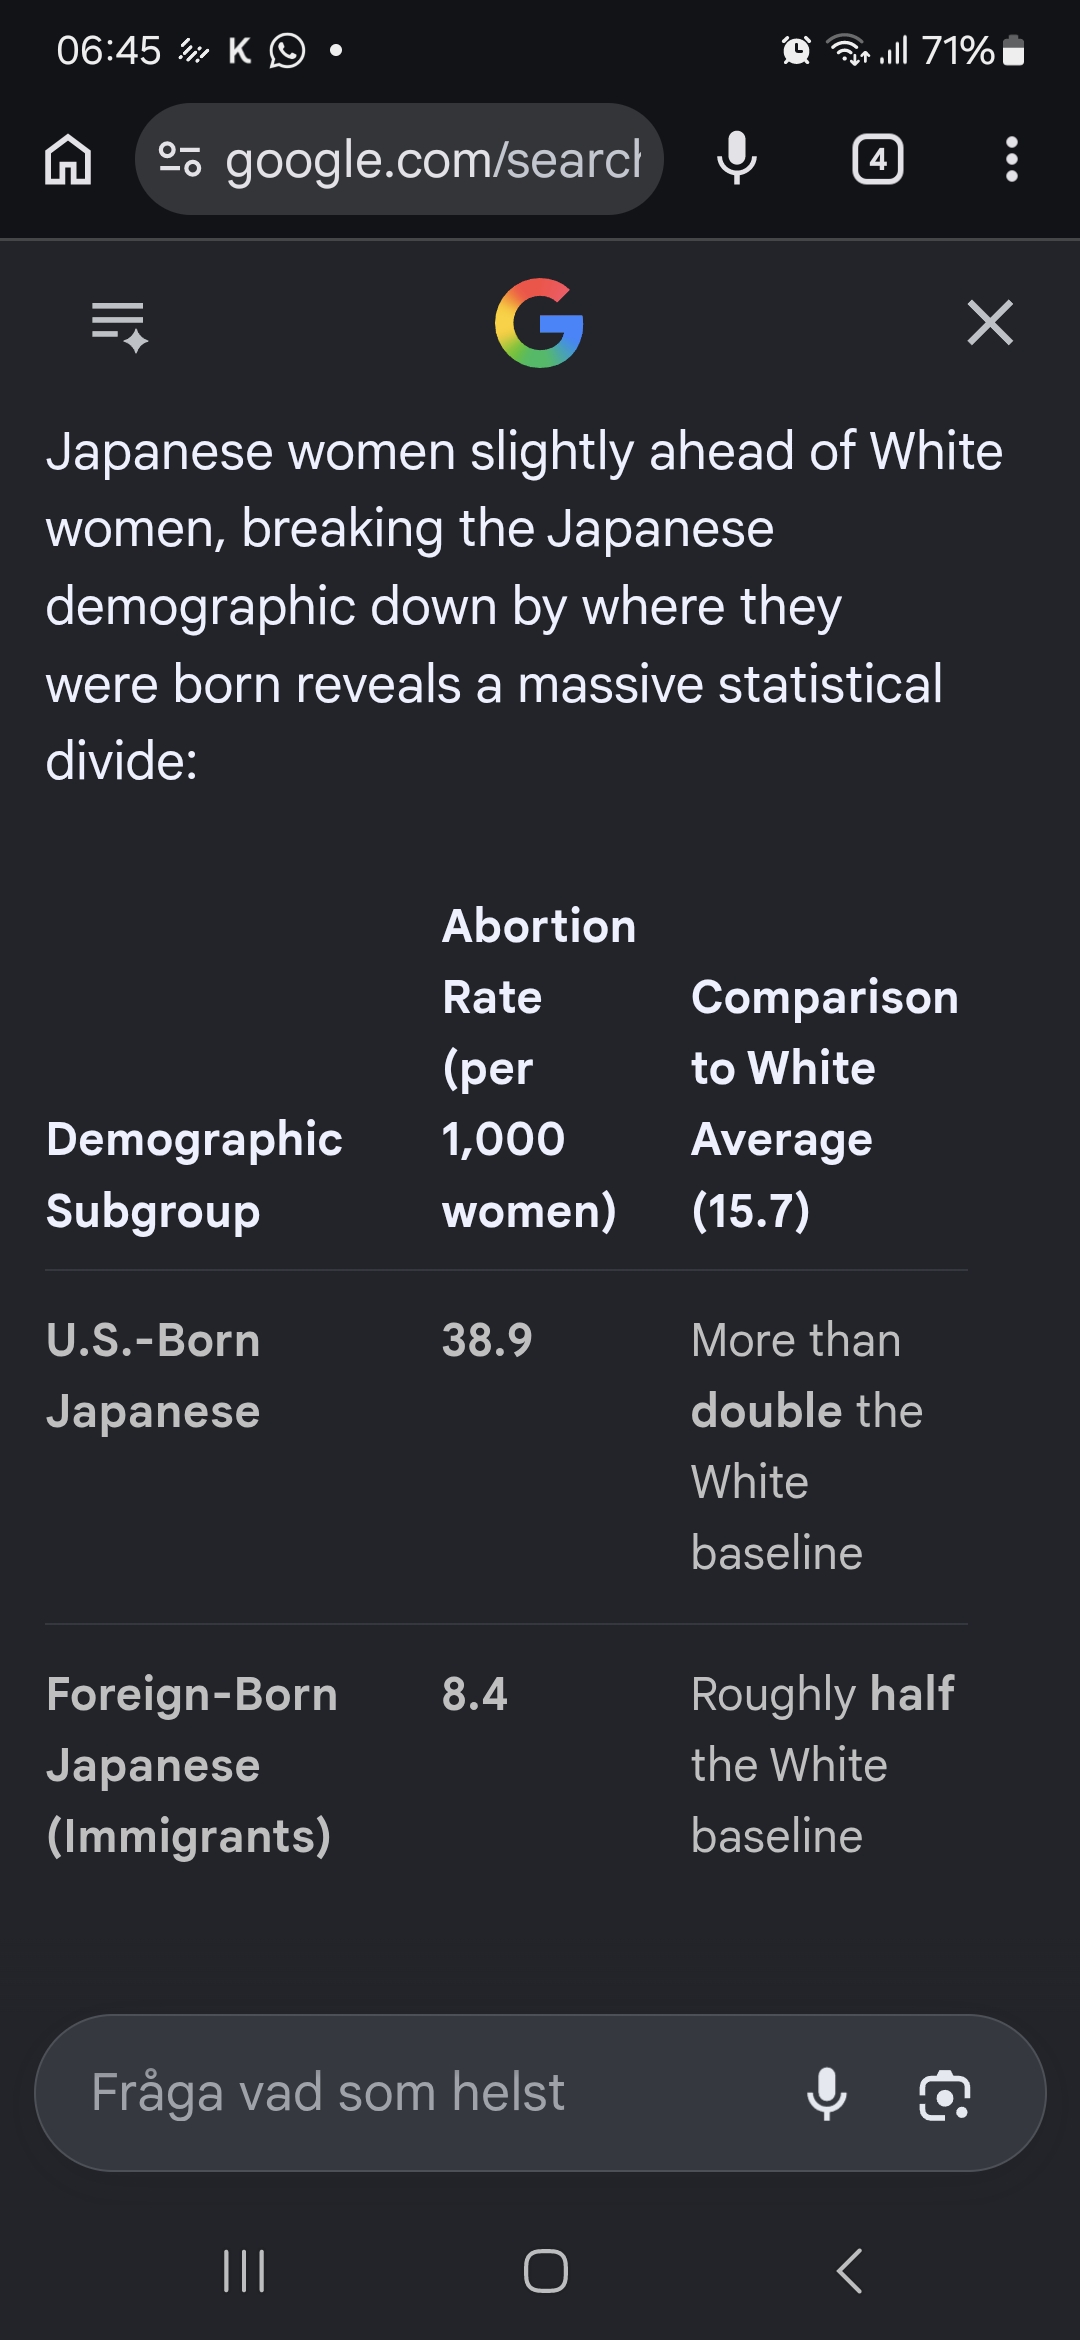Close the AI mode panel
Viewport: 1080px width, 2340px height.
point(990,322)
